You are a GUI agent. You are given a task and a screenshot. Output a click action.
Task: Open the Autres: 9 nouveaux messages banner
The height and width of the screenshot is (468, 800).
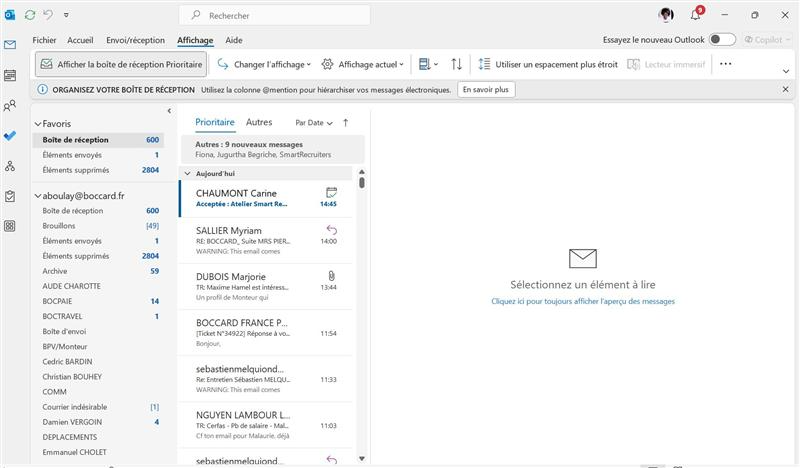click(273, 149)
